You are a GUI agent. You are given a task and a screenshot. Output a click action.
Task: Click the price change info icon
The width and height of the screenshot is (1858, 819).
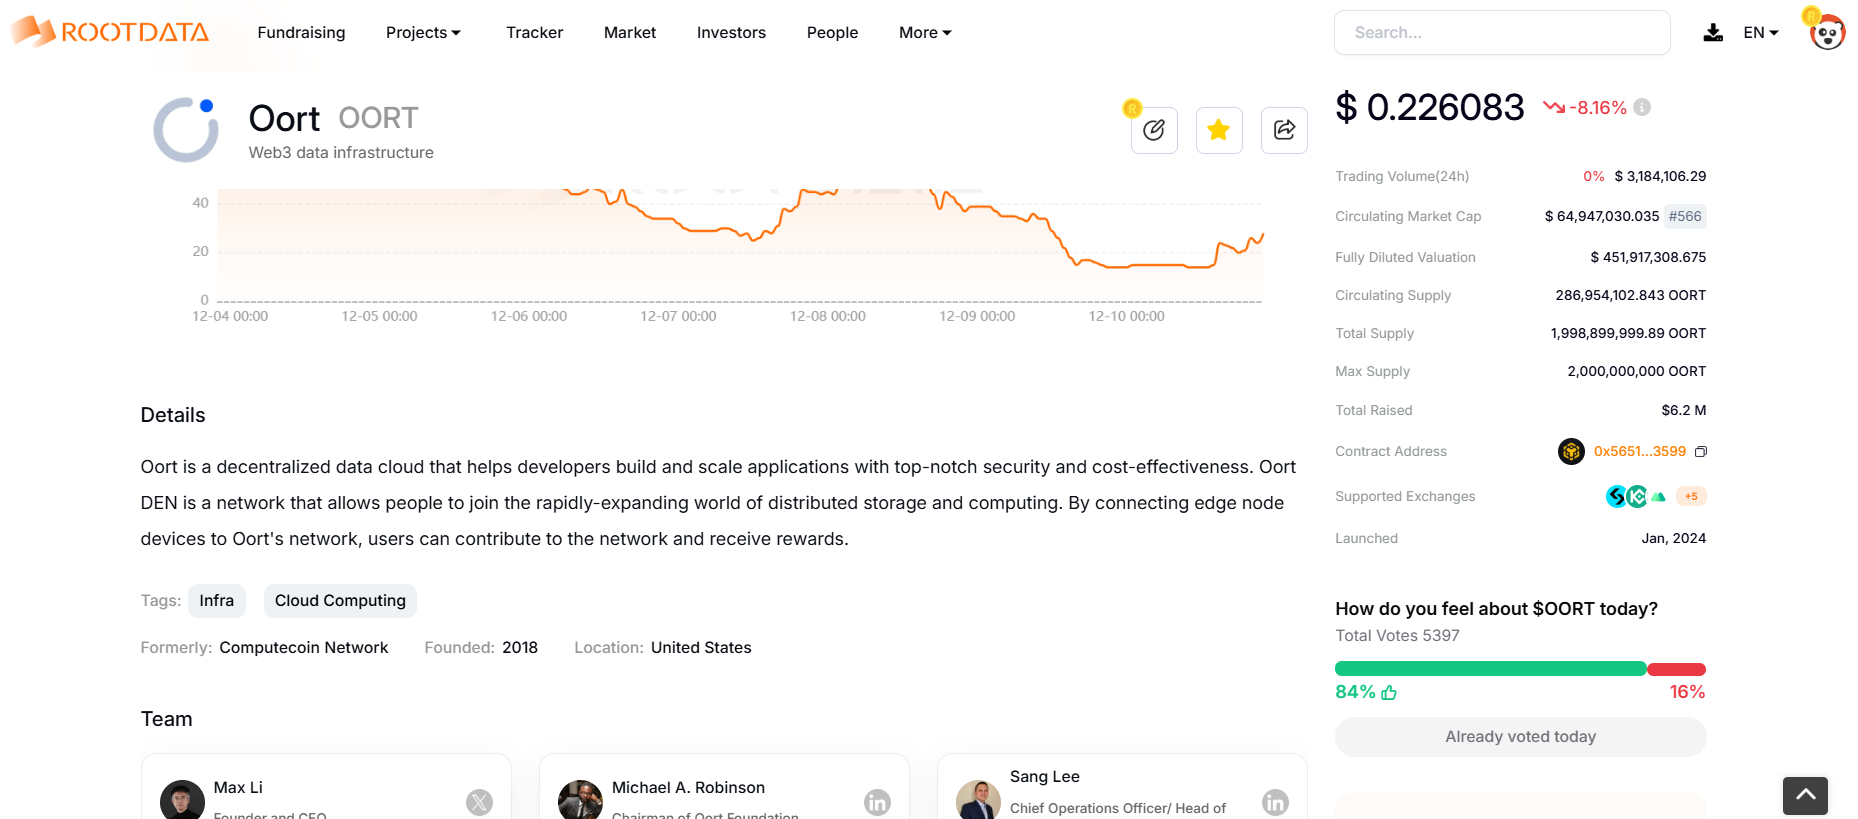point(1642,107)
